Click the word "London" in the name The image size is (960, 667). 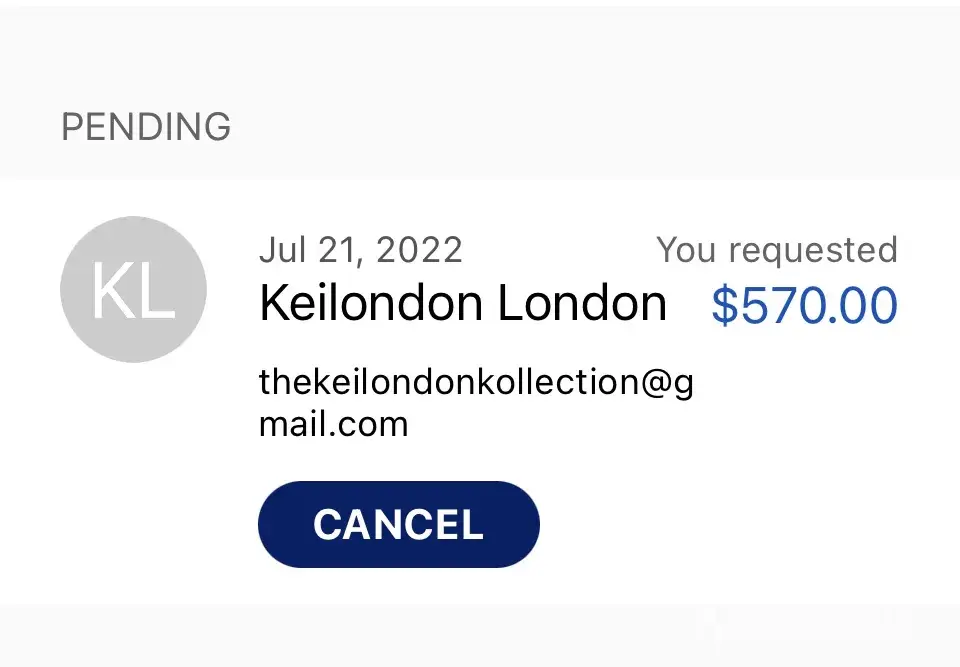[582, 303]
